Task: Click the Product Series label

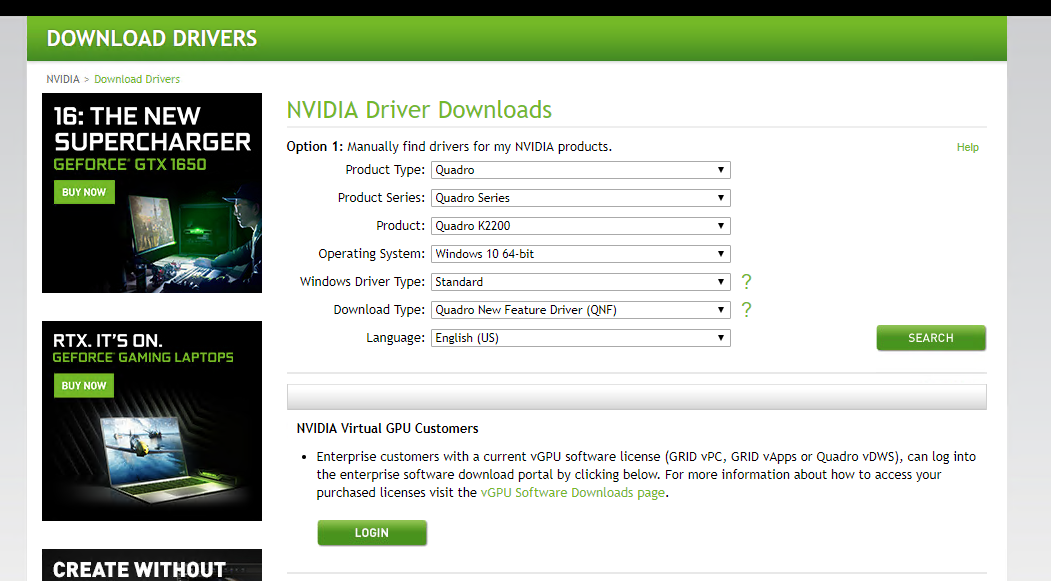Action: [381, 198]
